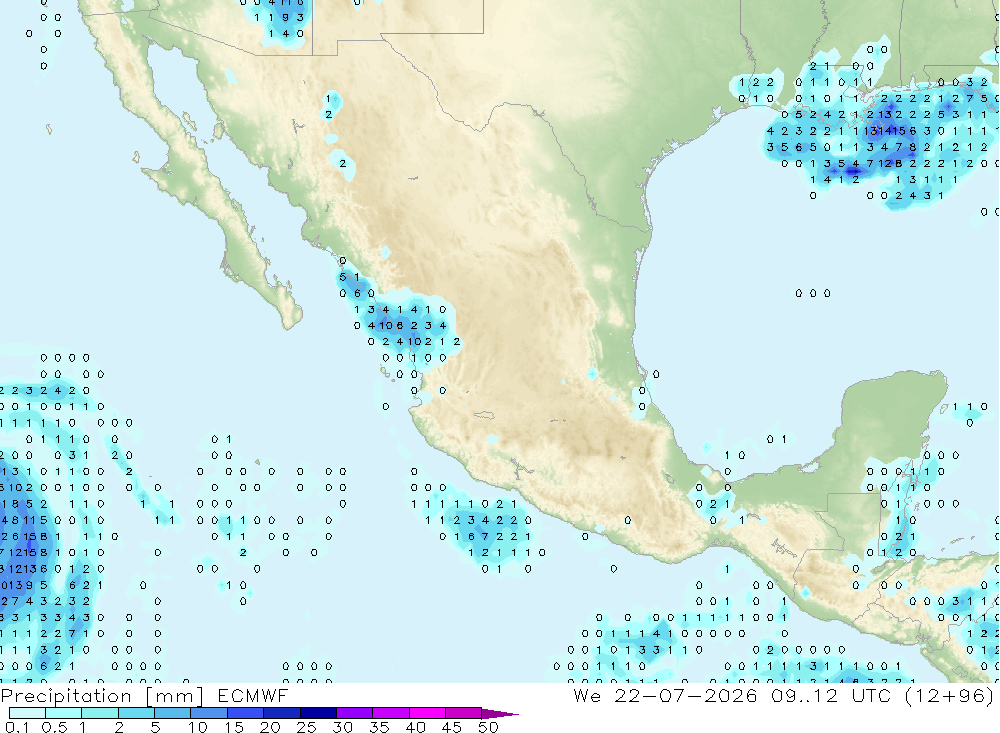Click the 'Precipitation [mm]' title text

[x=103, y=695]
